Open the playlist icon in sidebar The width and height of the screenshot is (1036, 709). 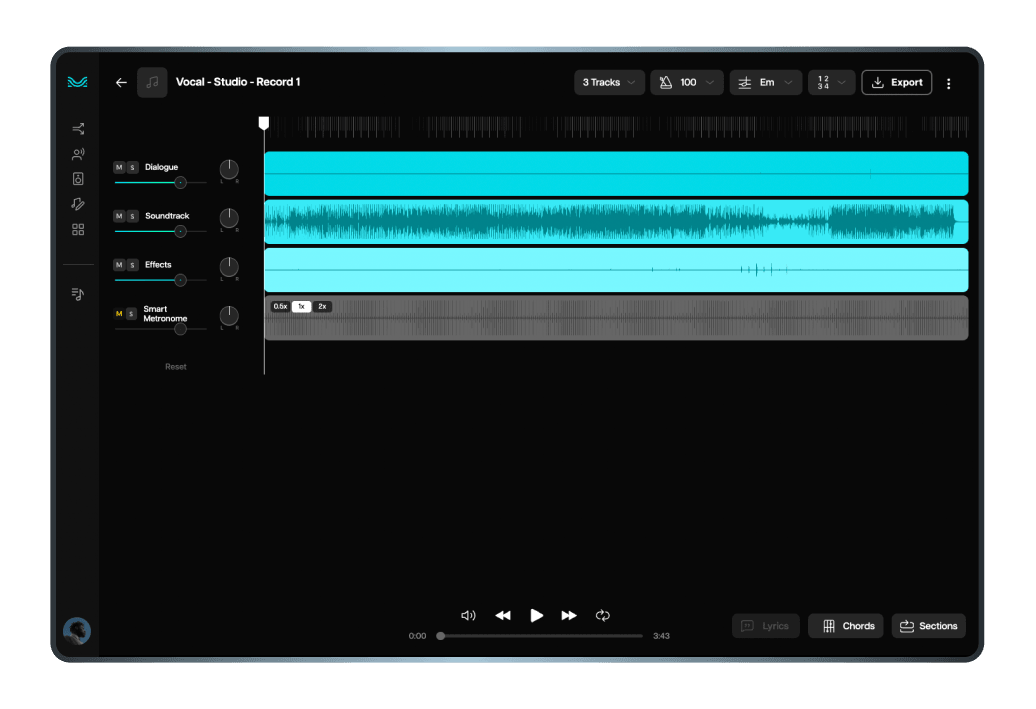(x=78, y=294)
